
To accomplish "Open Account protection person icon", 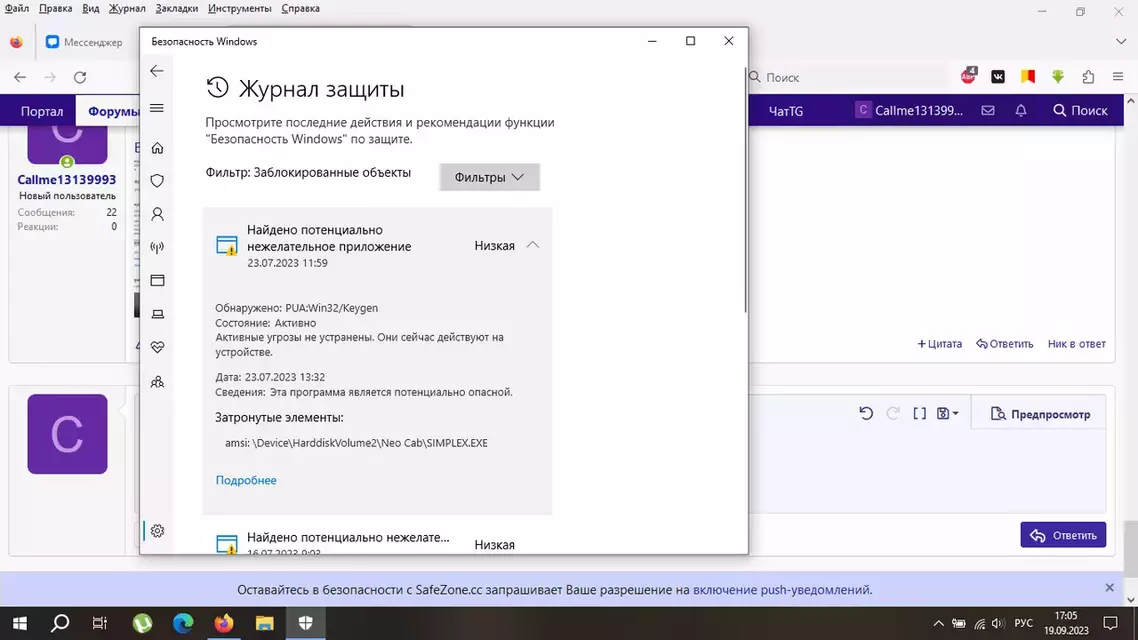I will 157,214.
